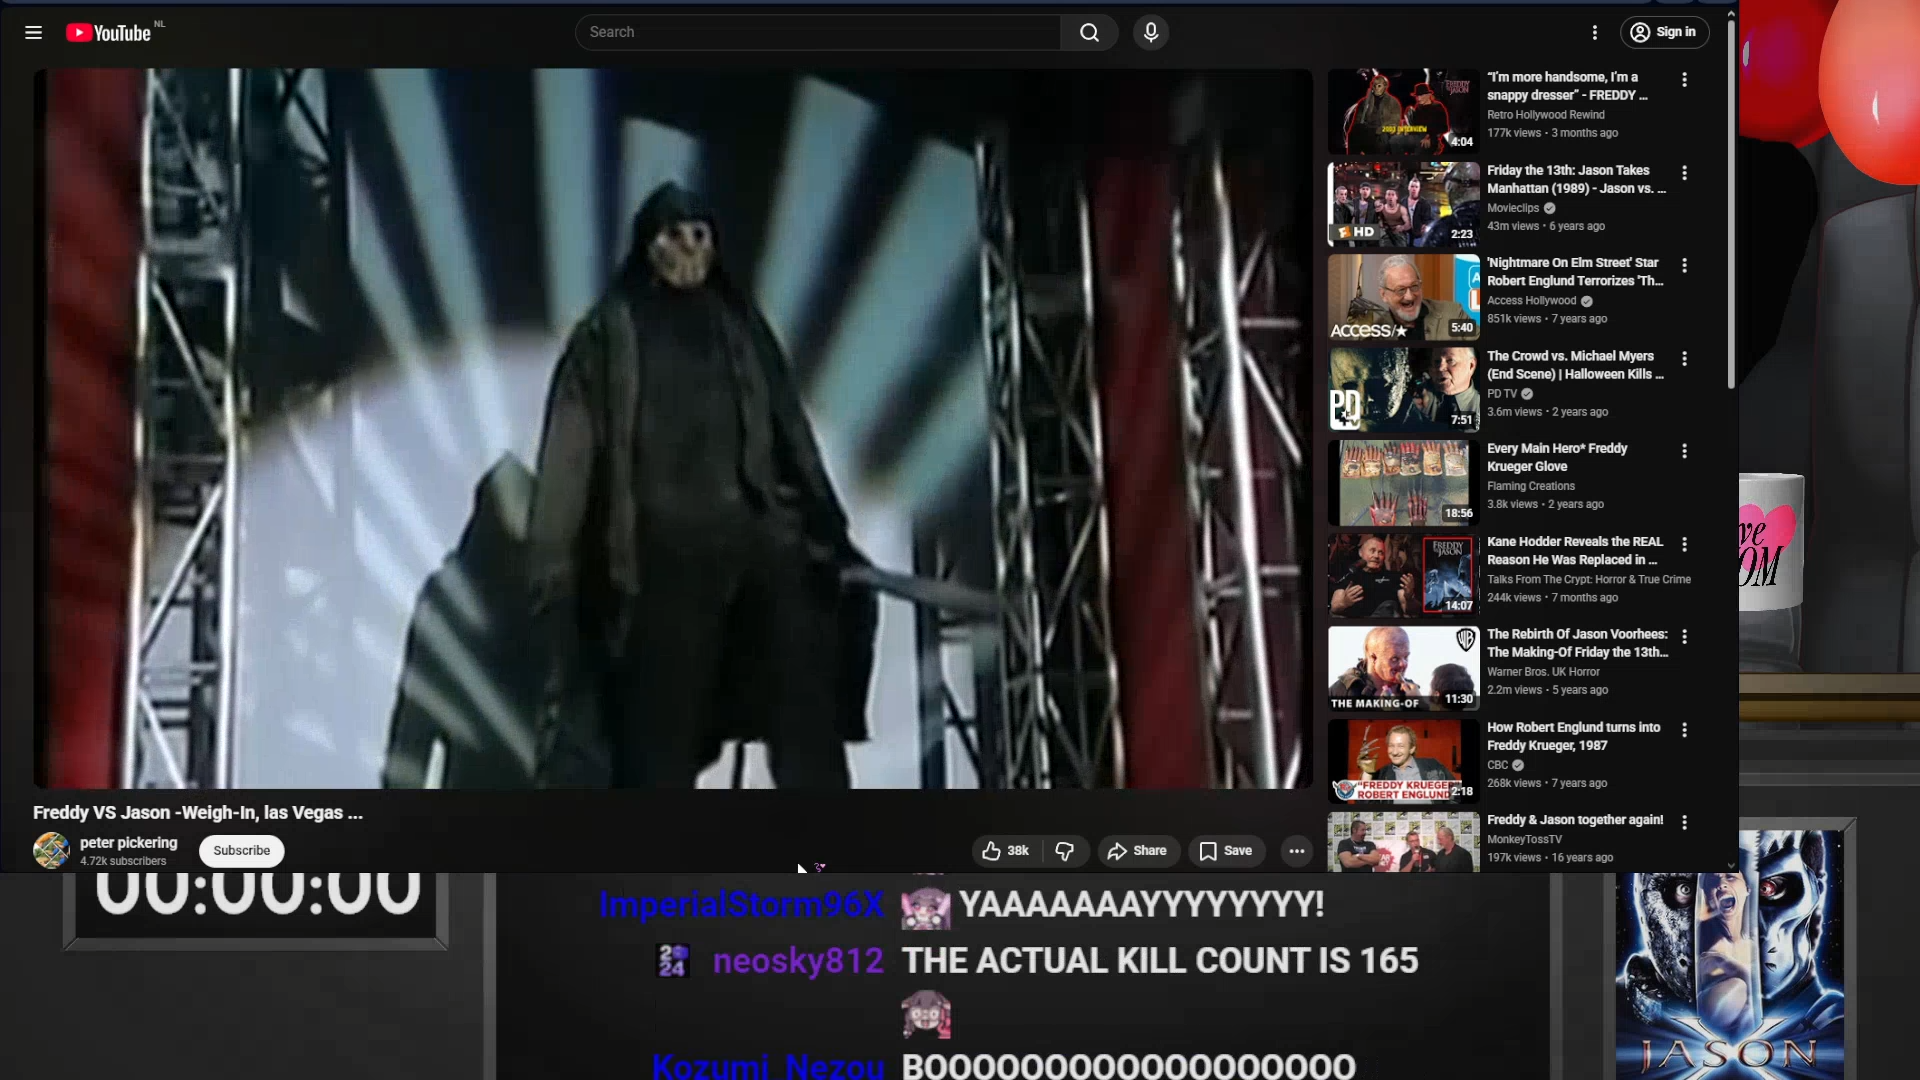Open the Retro Hollywood Rewind channel link
Image resolution: width=1920 pixels, height=1080 pixels.
click(x=1545, y=114)
